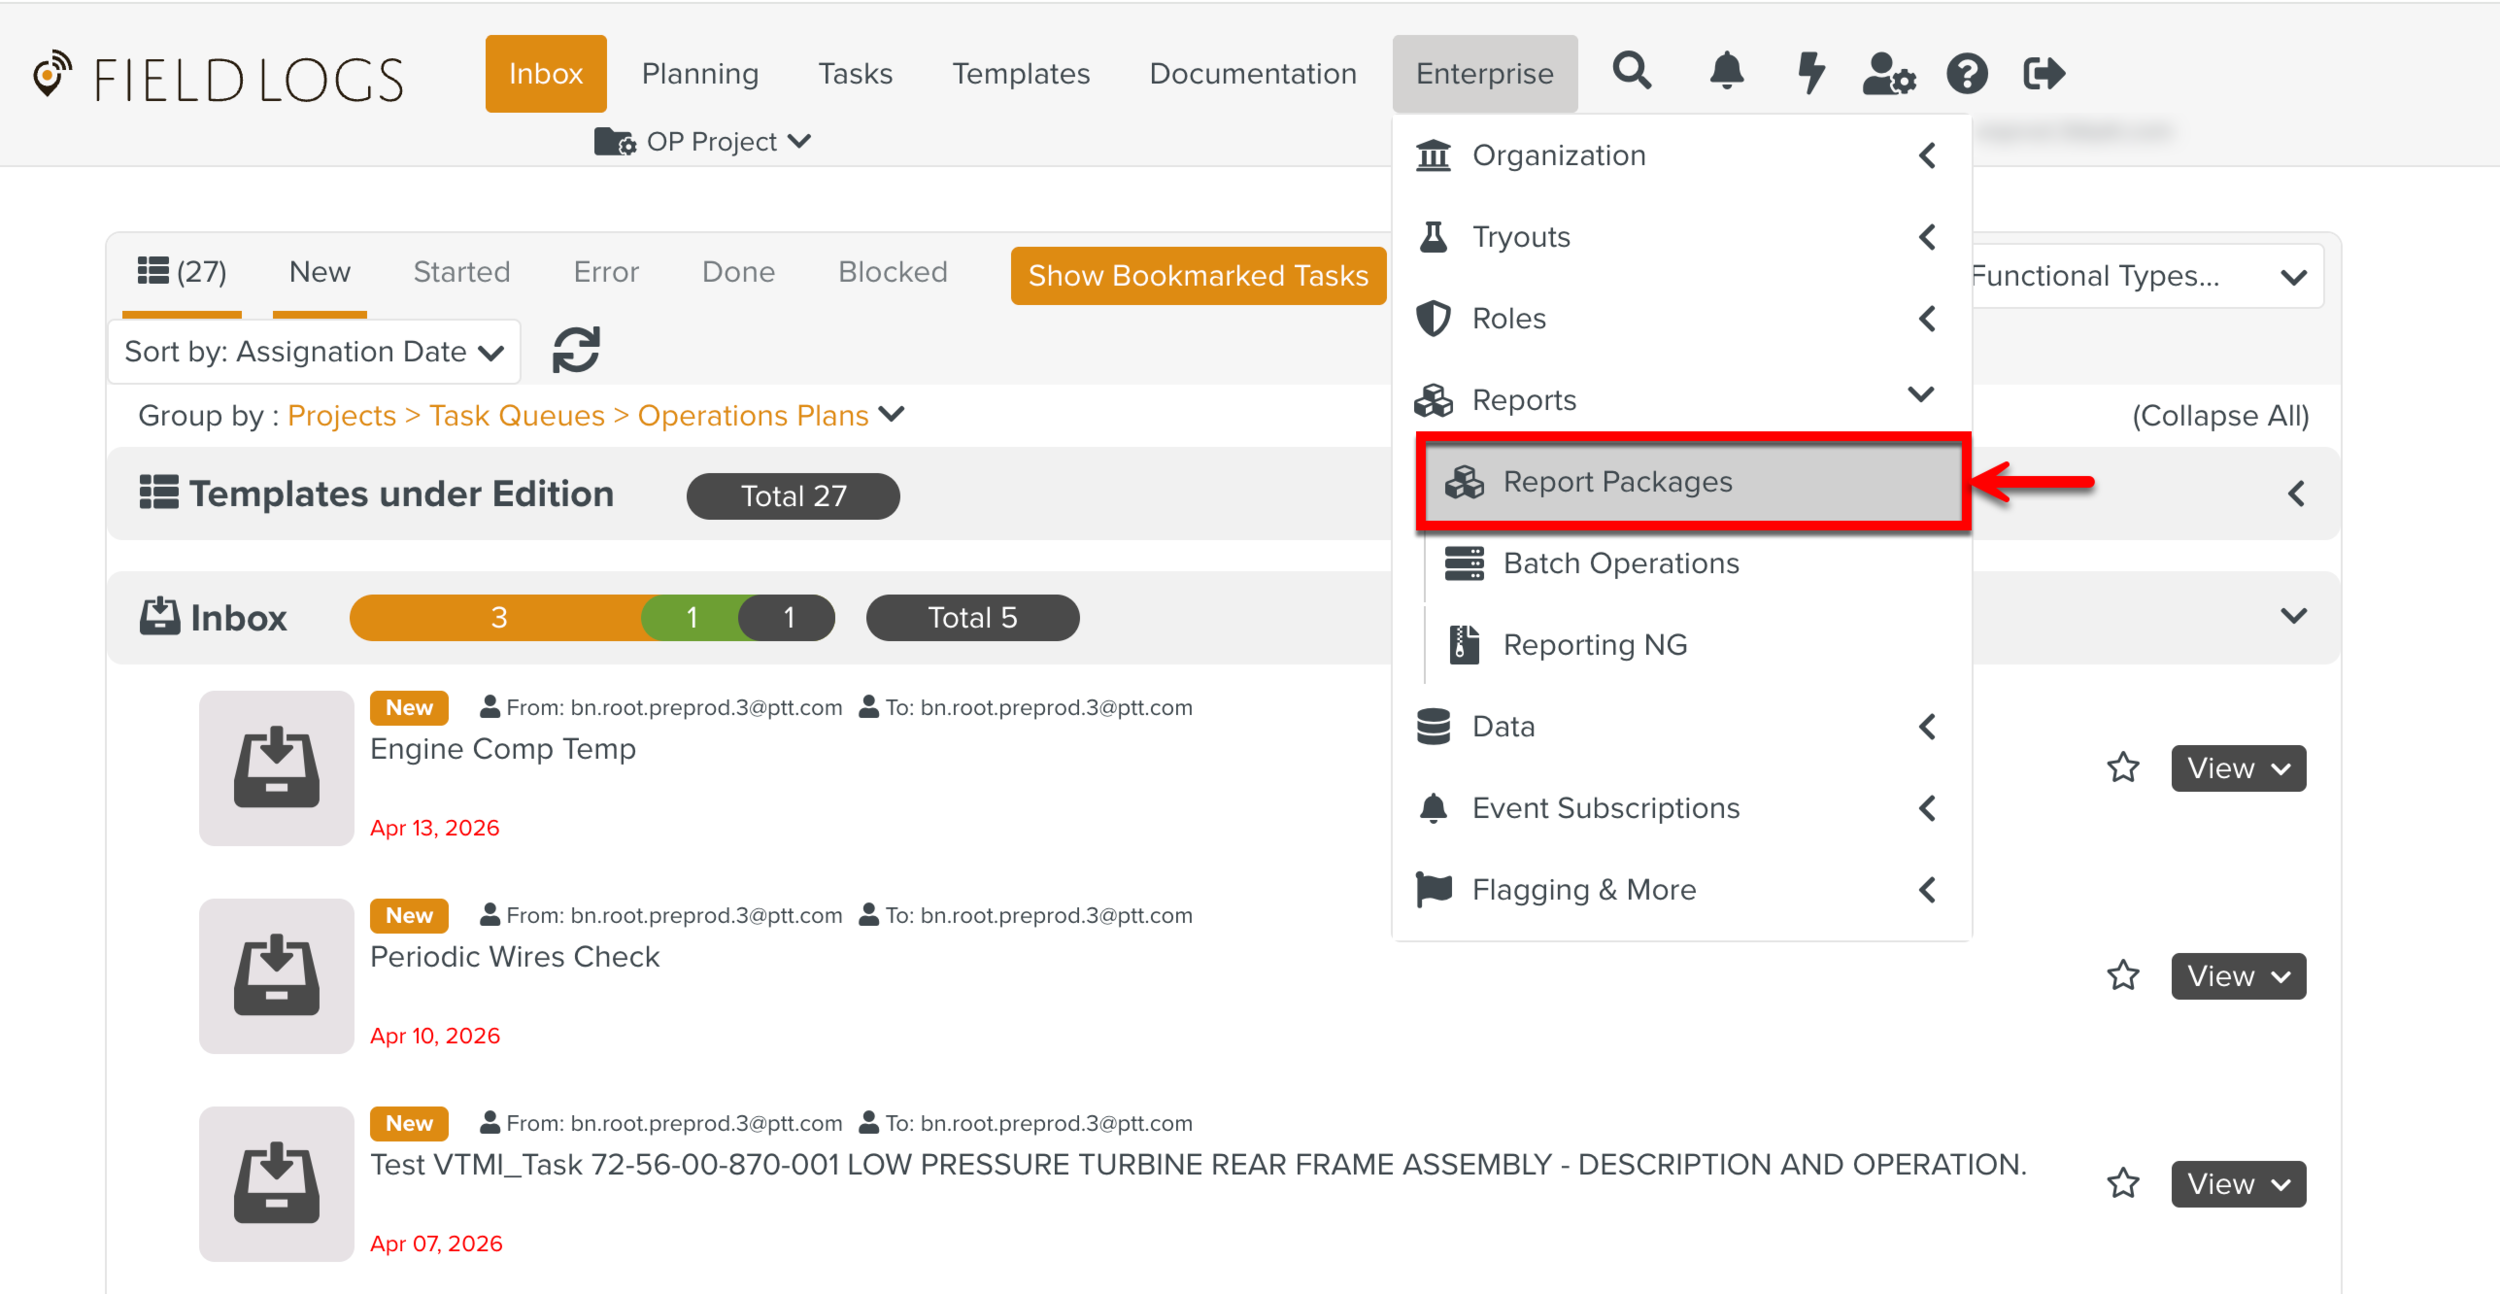
Task: Star the Test VTMI_Task item
Action: [2123, 1184]
